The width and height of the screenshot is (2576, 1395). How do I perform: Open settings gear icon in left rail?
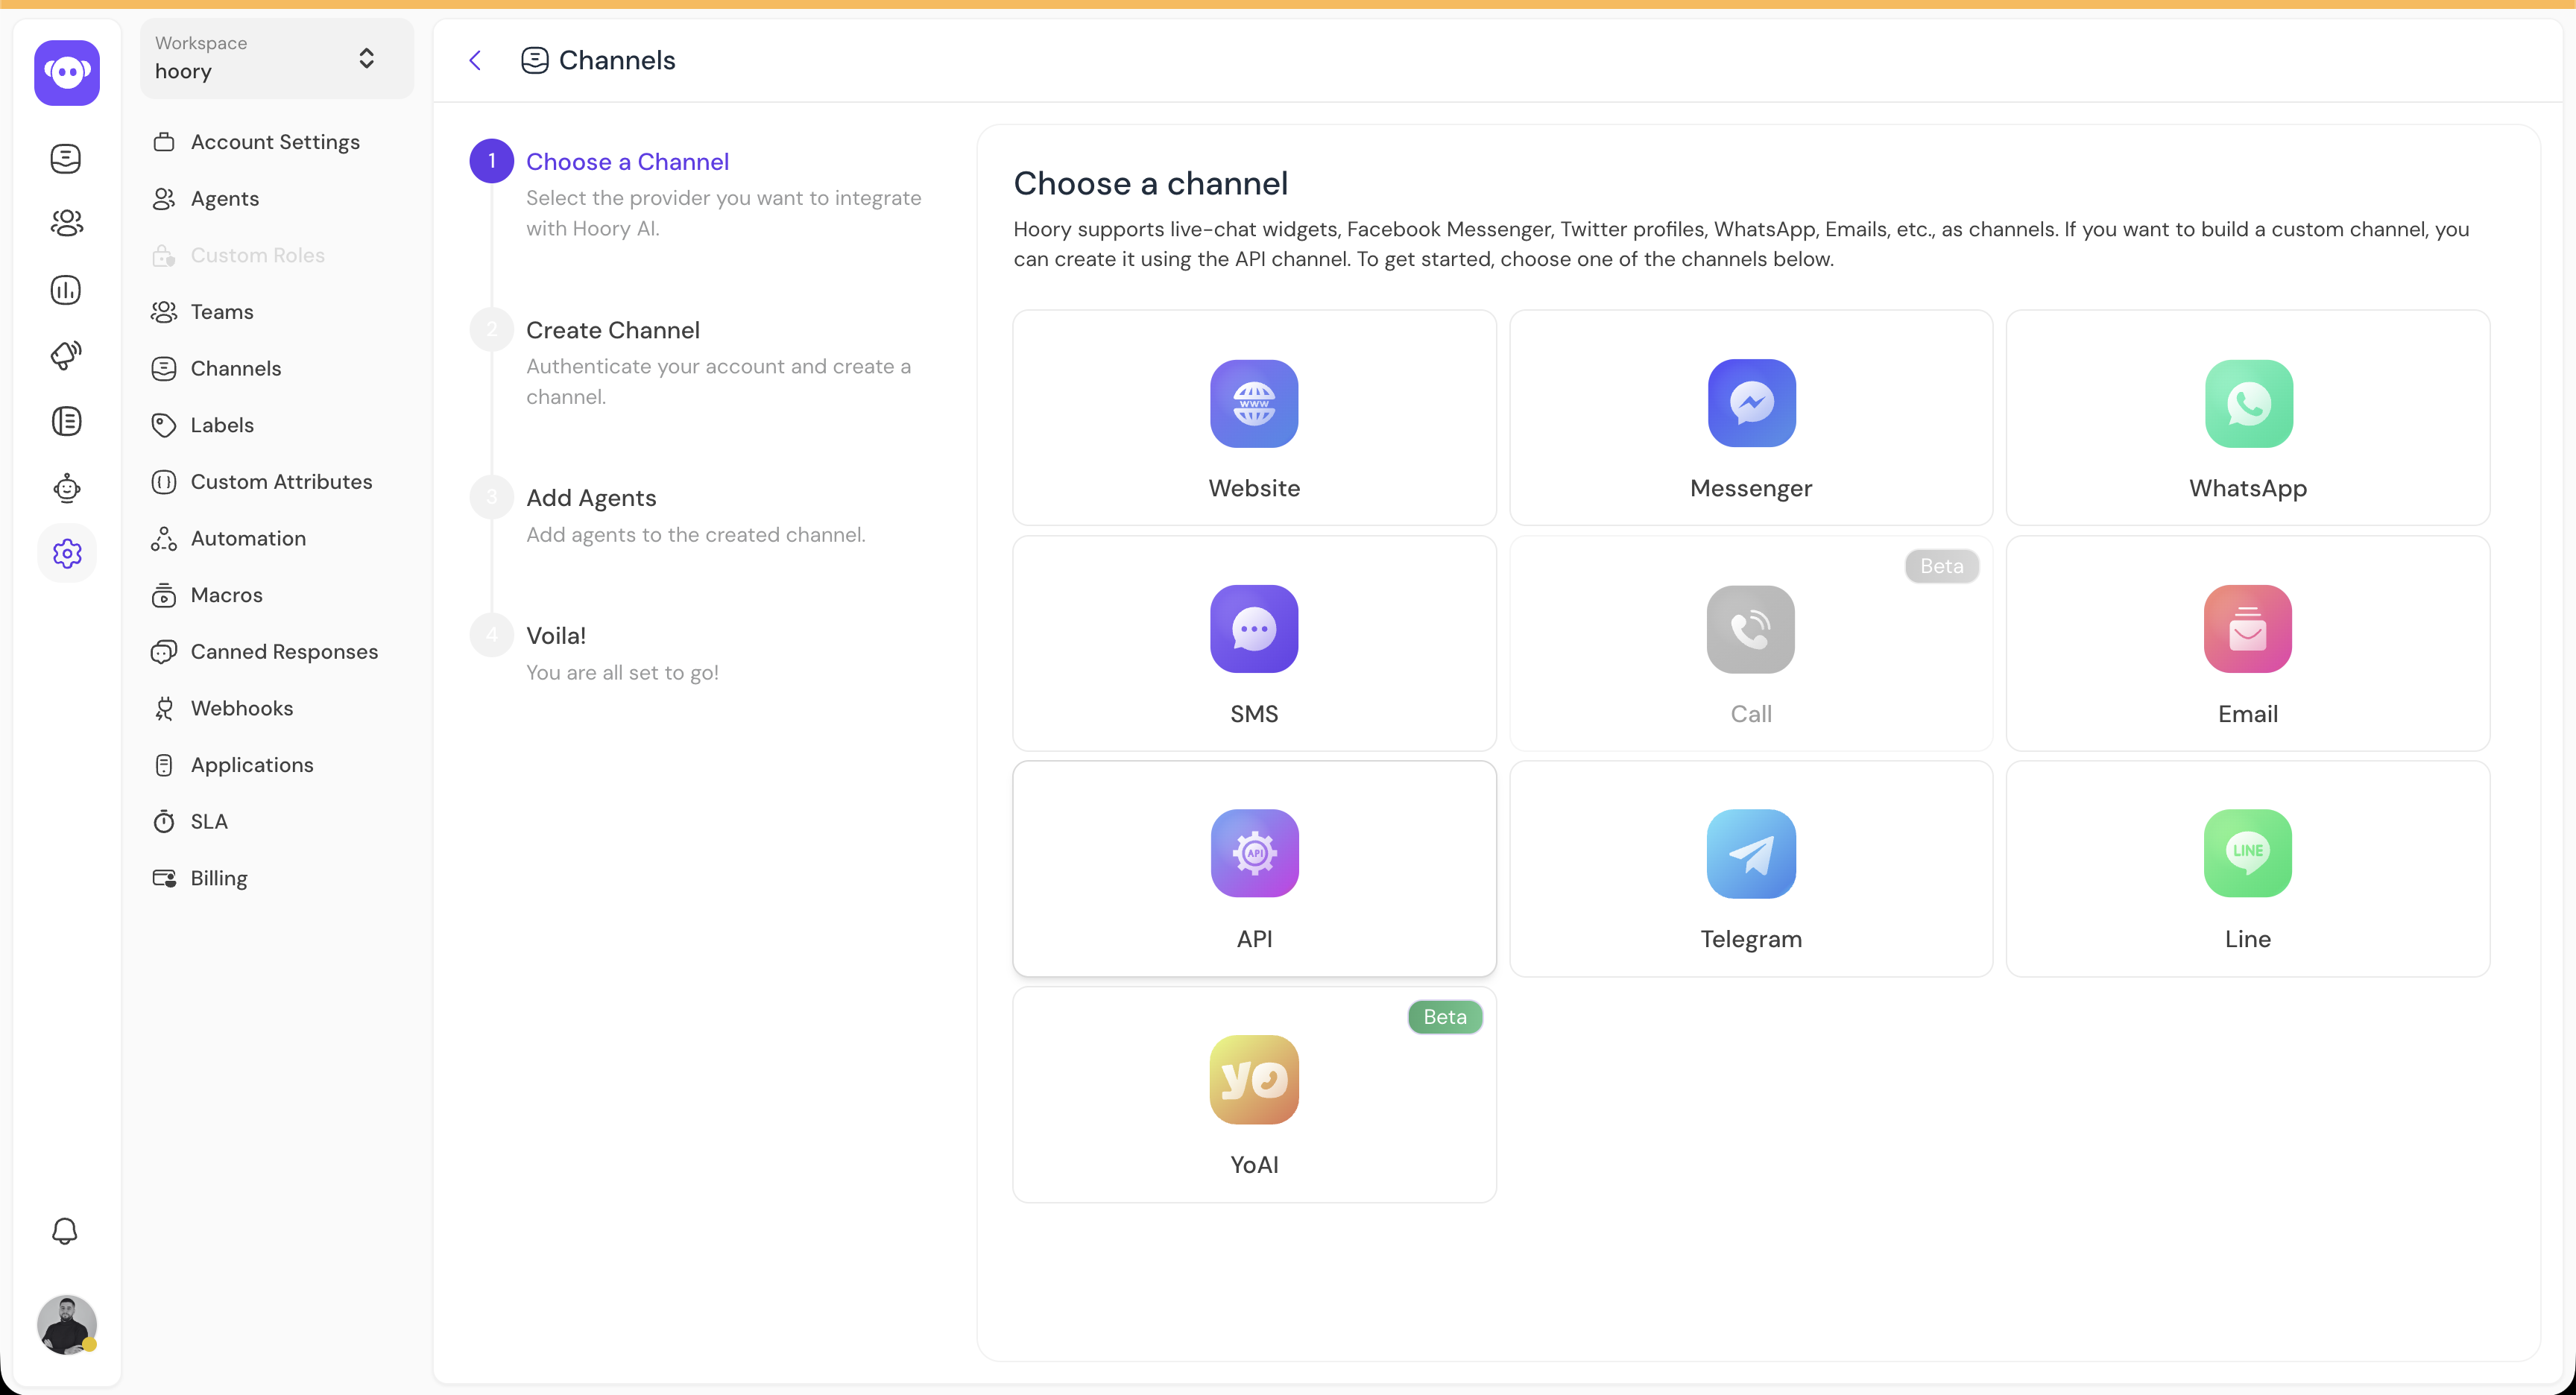click(67, 553)
